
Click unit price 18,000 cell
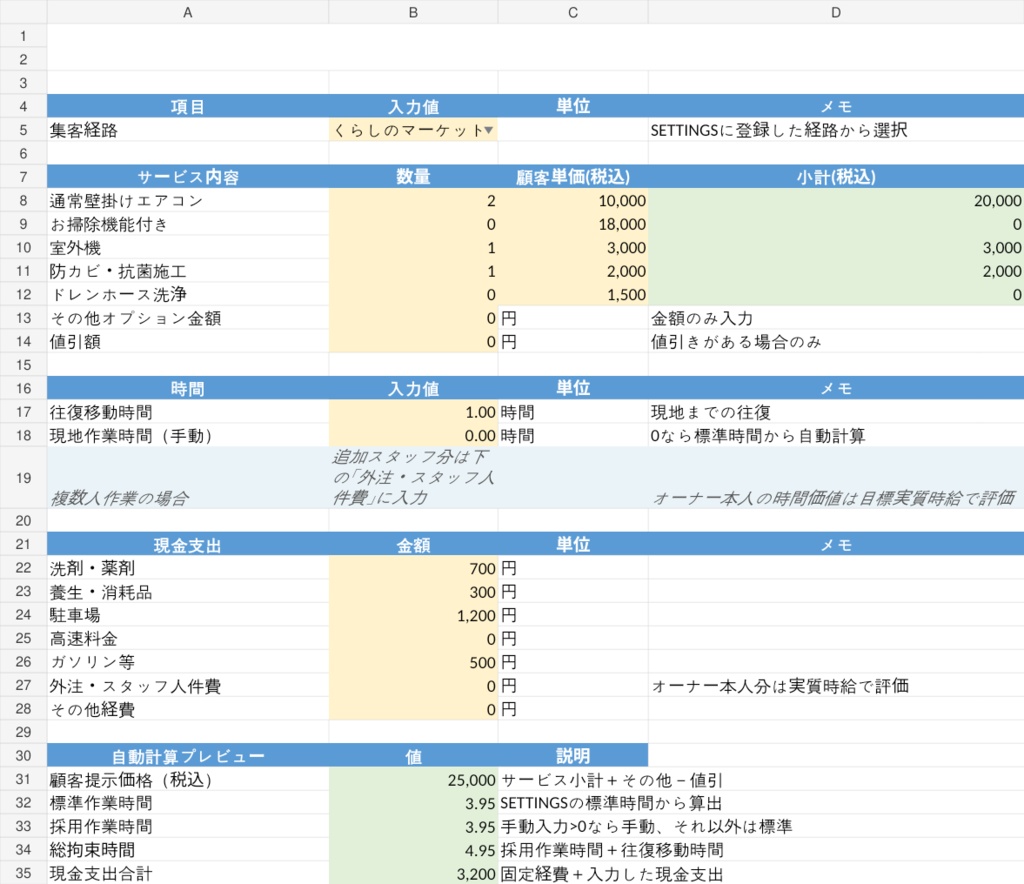(x=573, y=224)
